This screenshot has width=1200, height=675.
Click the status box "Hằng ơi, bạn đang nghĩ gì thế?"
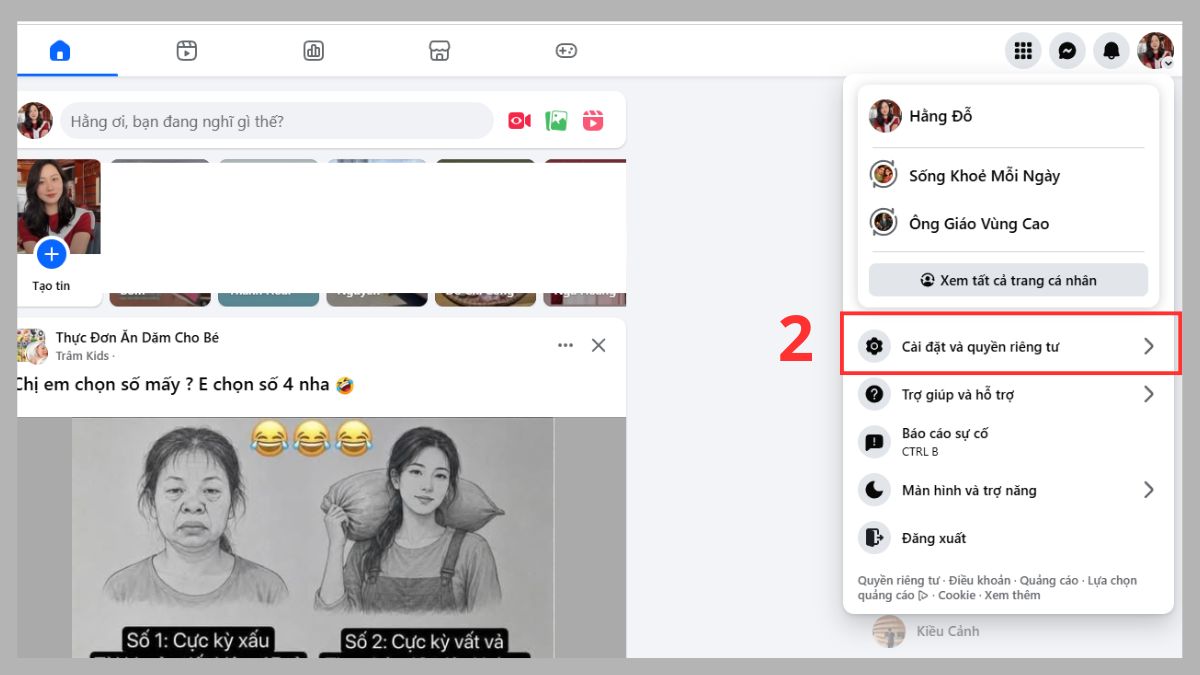pyautogui.click(x=277, y=121)
